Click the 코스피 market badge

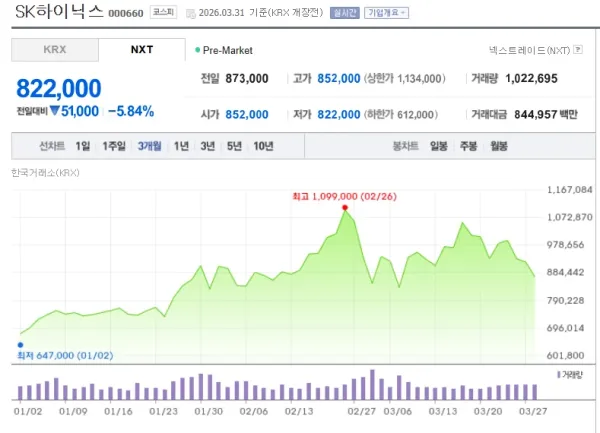pyautogui.click(x=163, y=12)
